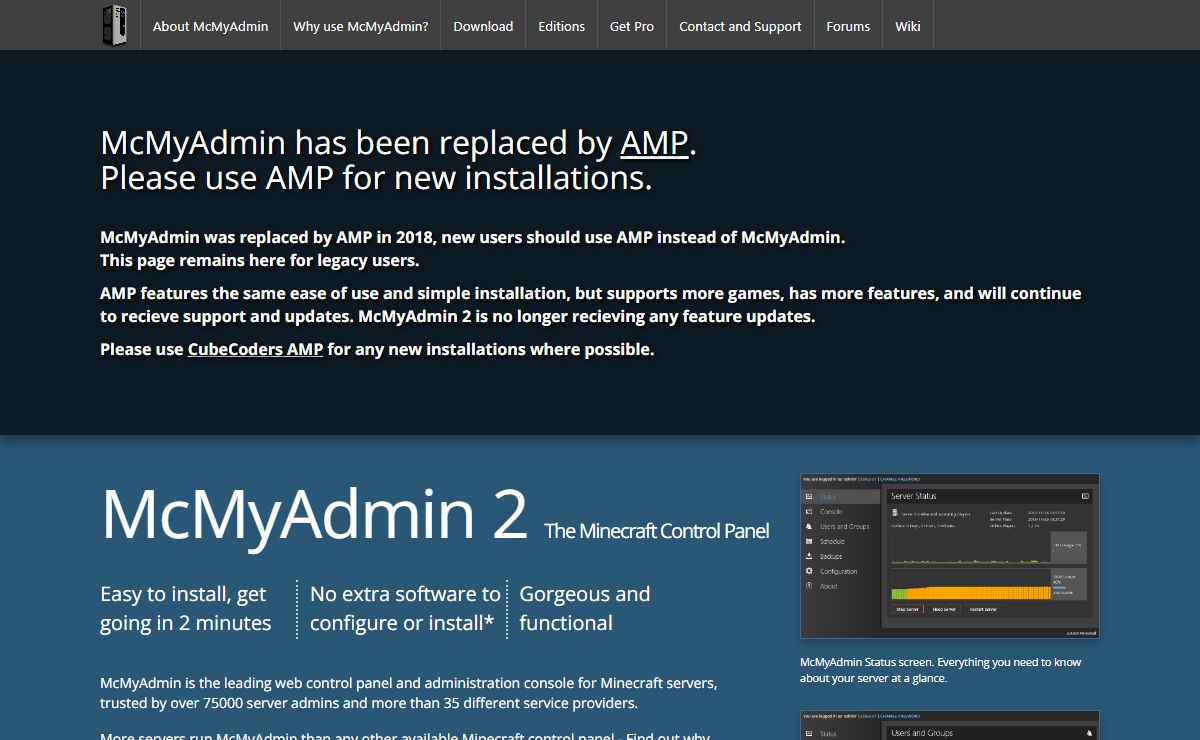Open the Wiki navigation item

pyautogui.click(x=908, y=26)
